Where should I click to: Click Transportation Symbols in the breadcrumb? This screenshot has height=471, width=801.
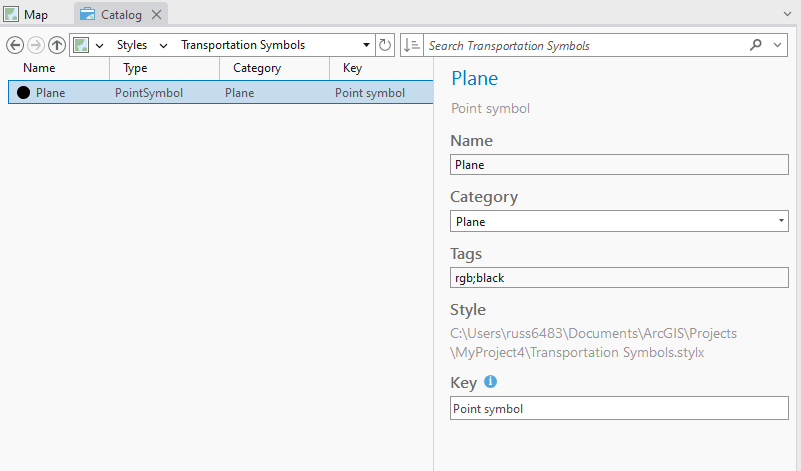point(243,46)
